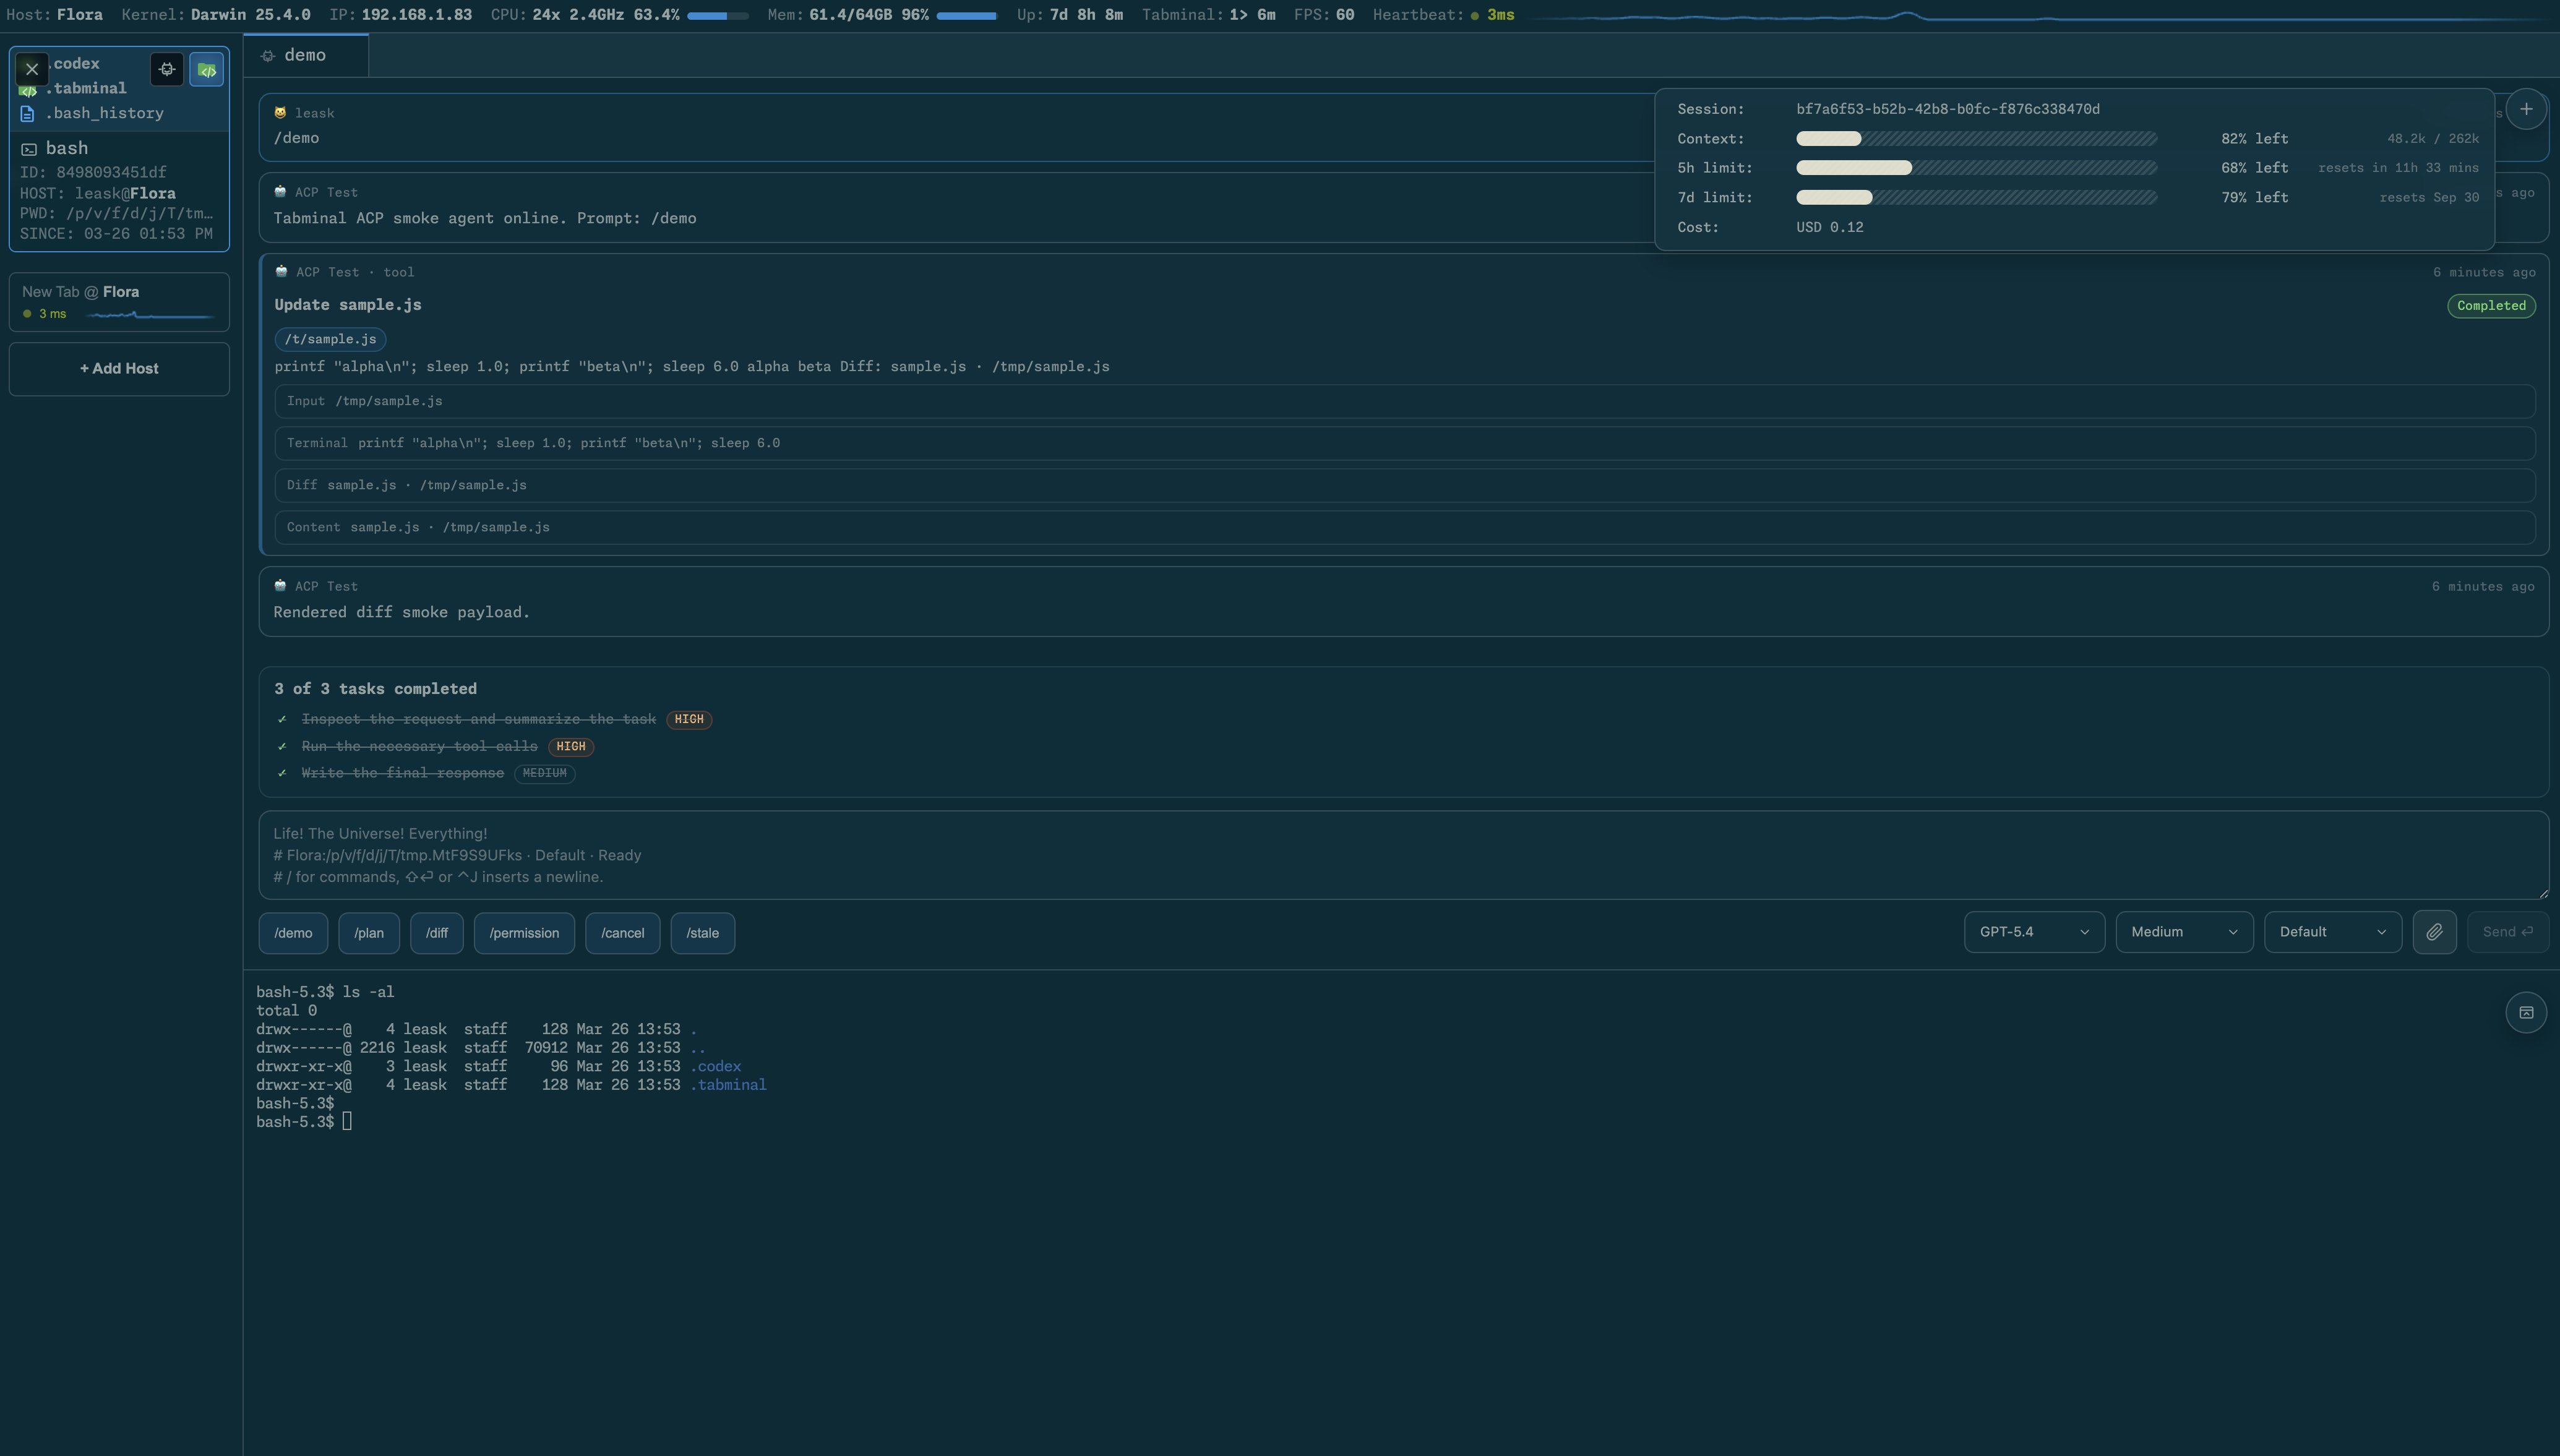Click the /permission command button

coord(524,933)
